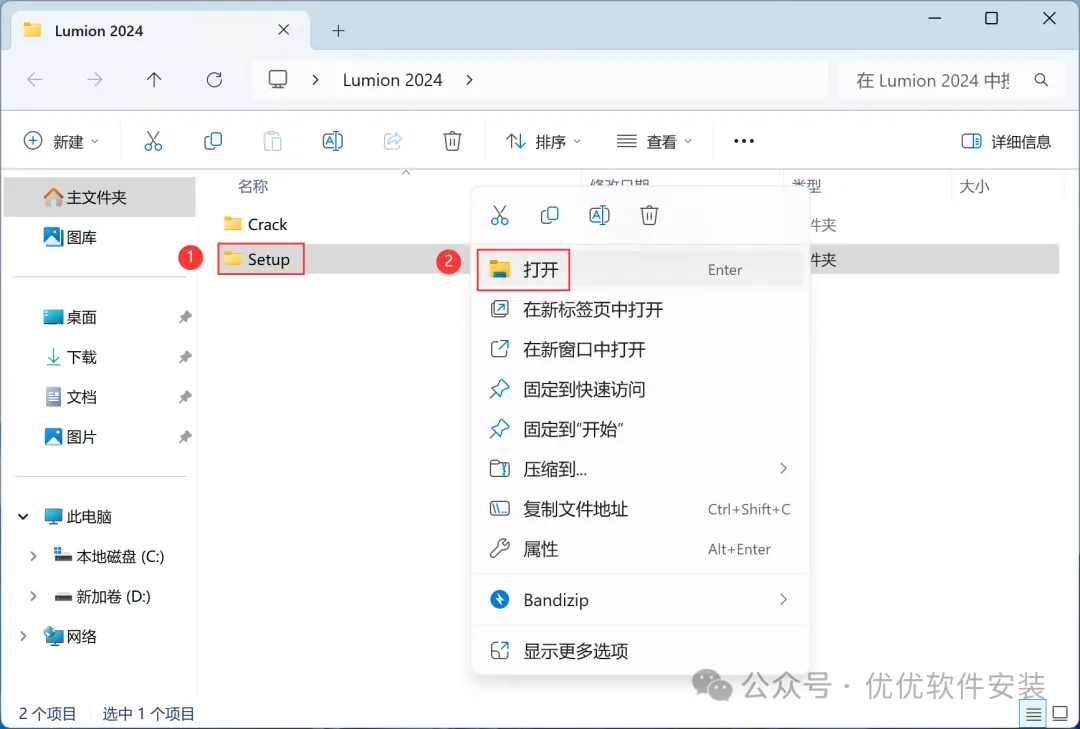
Task: Switch to large thumbnails view in the status bar
Action: tap(1061, 714)
